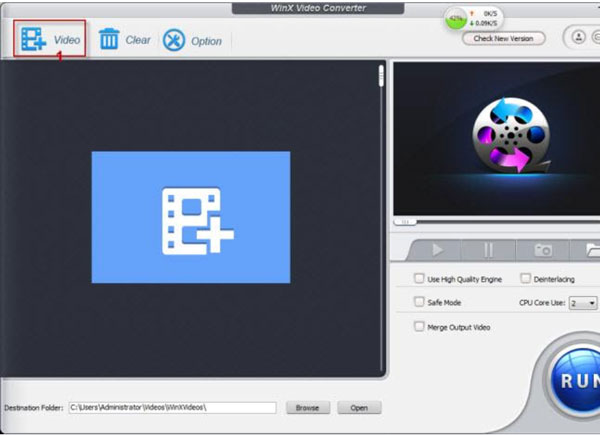Click the user account icon at top right
The height and width of the screenshot is (435, 600).
(x=578, y=37)
